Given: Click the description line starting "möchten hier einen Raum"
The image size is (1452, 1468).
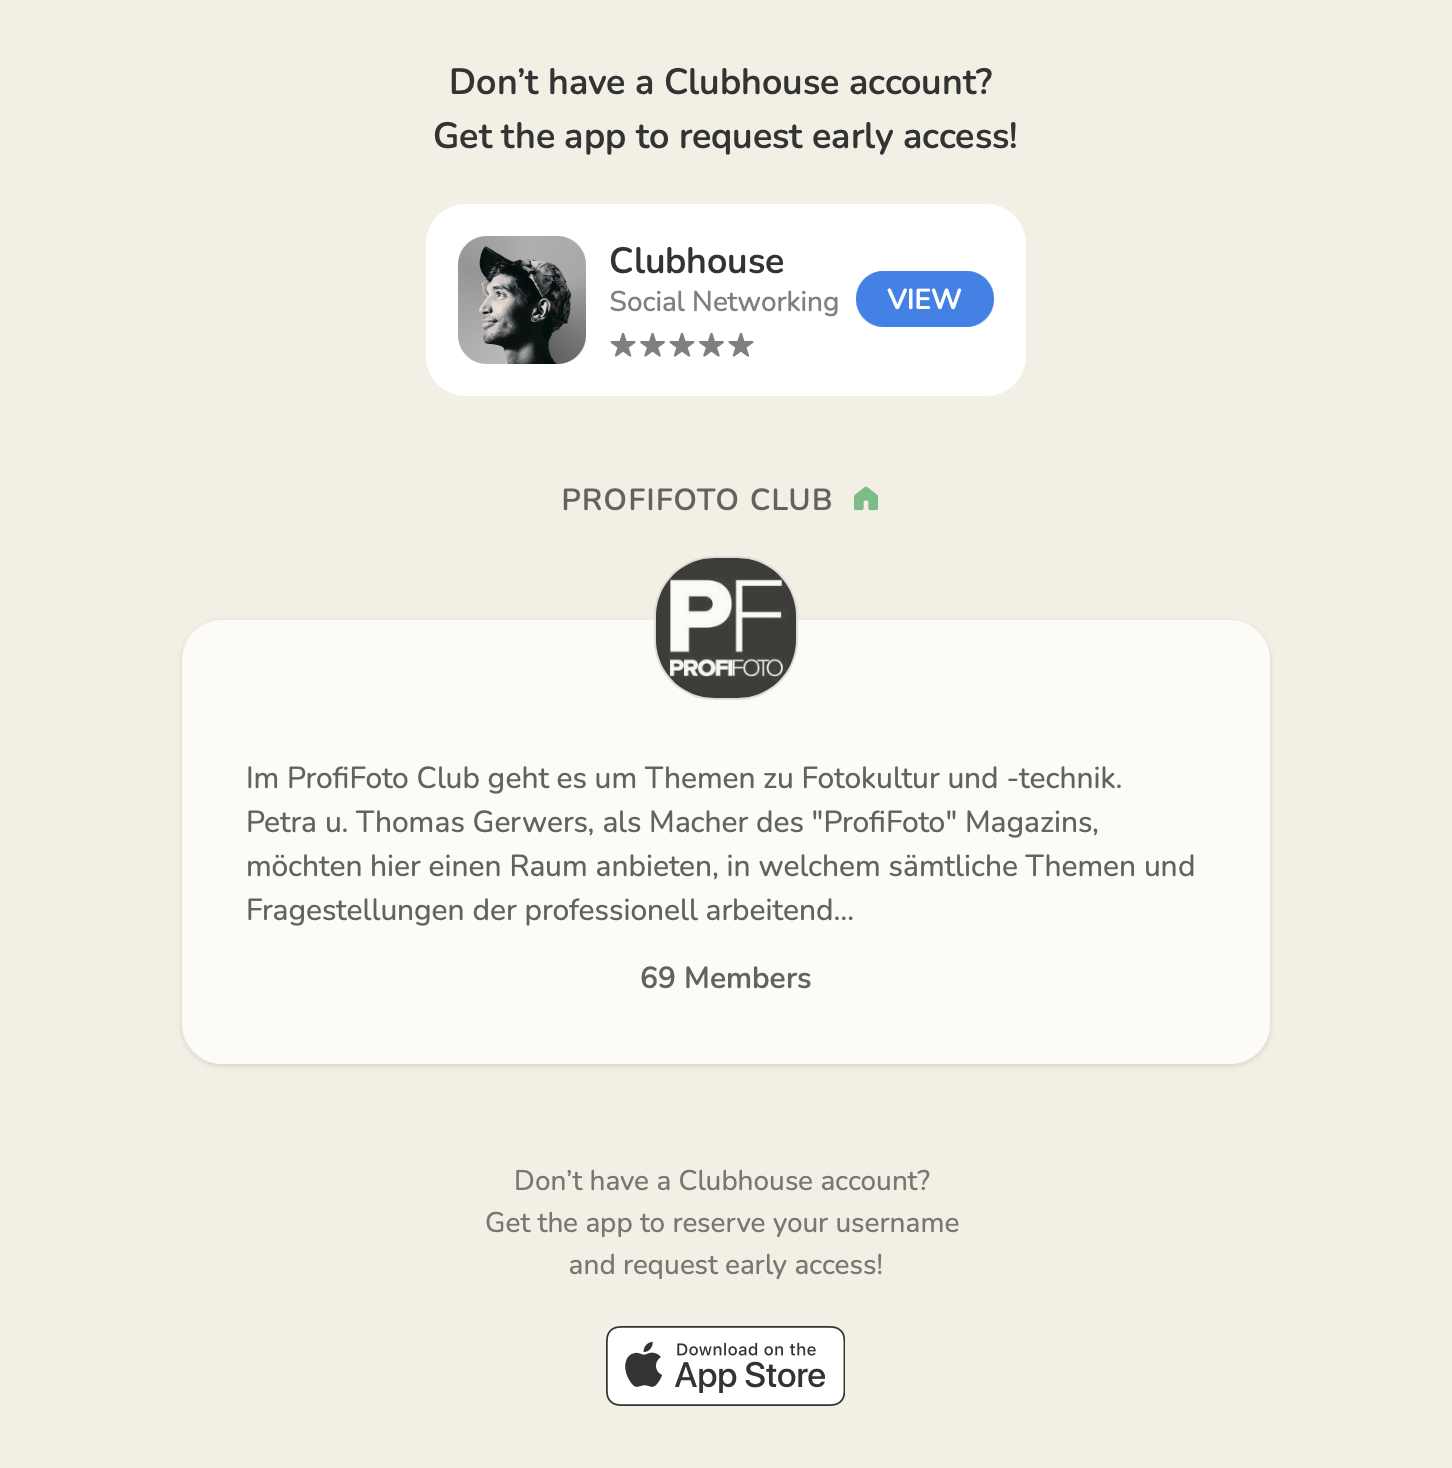Looking at the screenshot, I should click(x=720, y=866).
